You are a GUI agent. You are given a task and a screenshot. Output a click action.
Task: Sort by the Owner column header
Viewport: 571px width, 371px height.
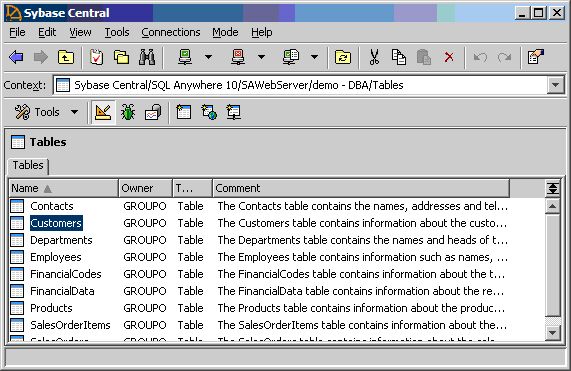pyautogui.click(x=145, y=188)
